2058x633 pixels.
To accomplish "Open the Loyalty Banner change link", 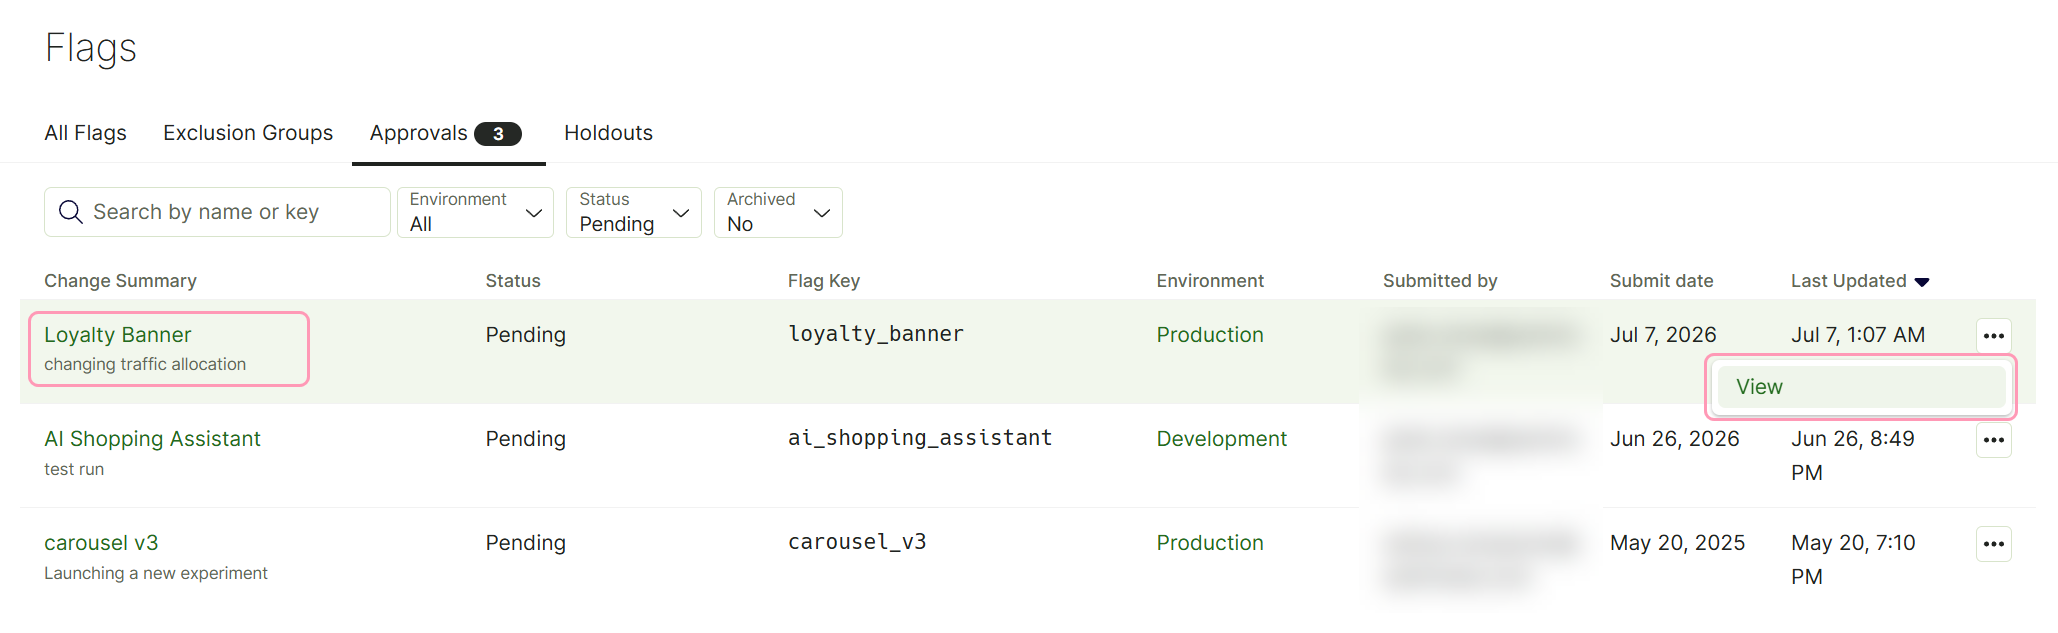I will point(117,335).
